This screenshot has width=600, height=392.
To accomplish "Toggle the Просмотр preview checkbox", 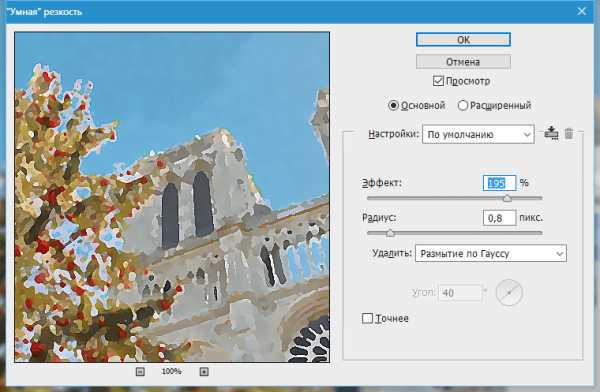I will coord(438,81).
